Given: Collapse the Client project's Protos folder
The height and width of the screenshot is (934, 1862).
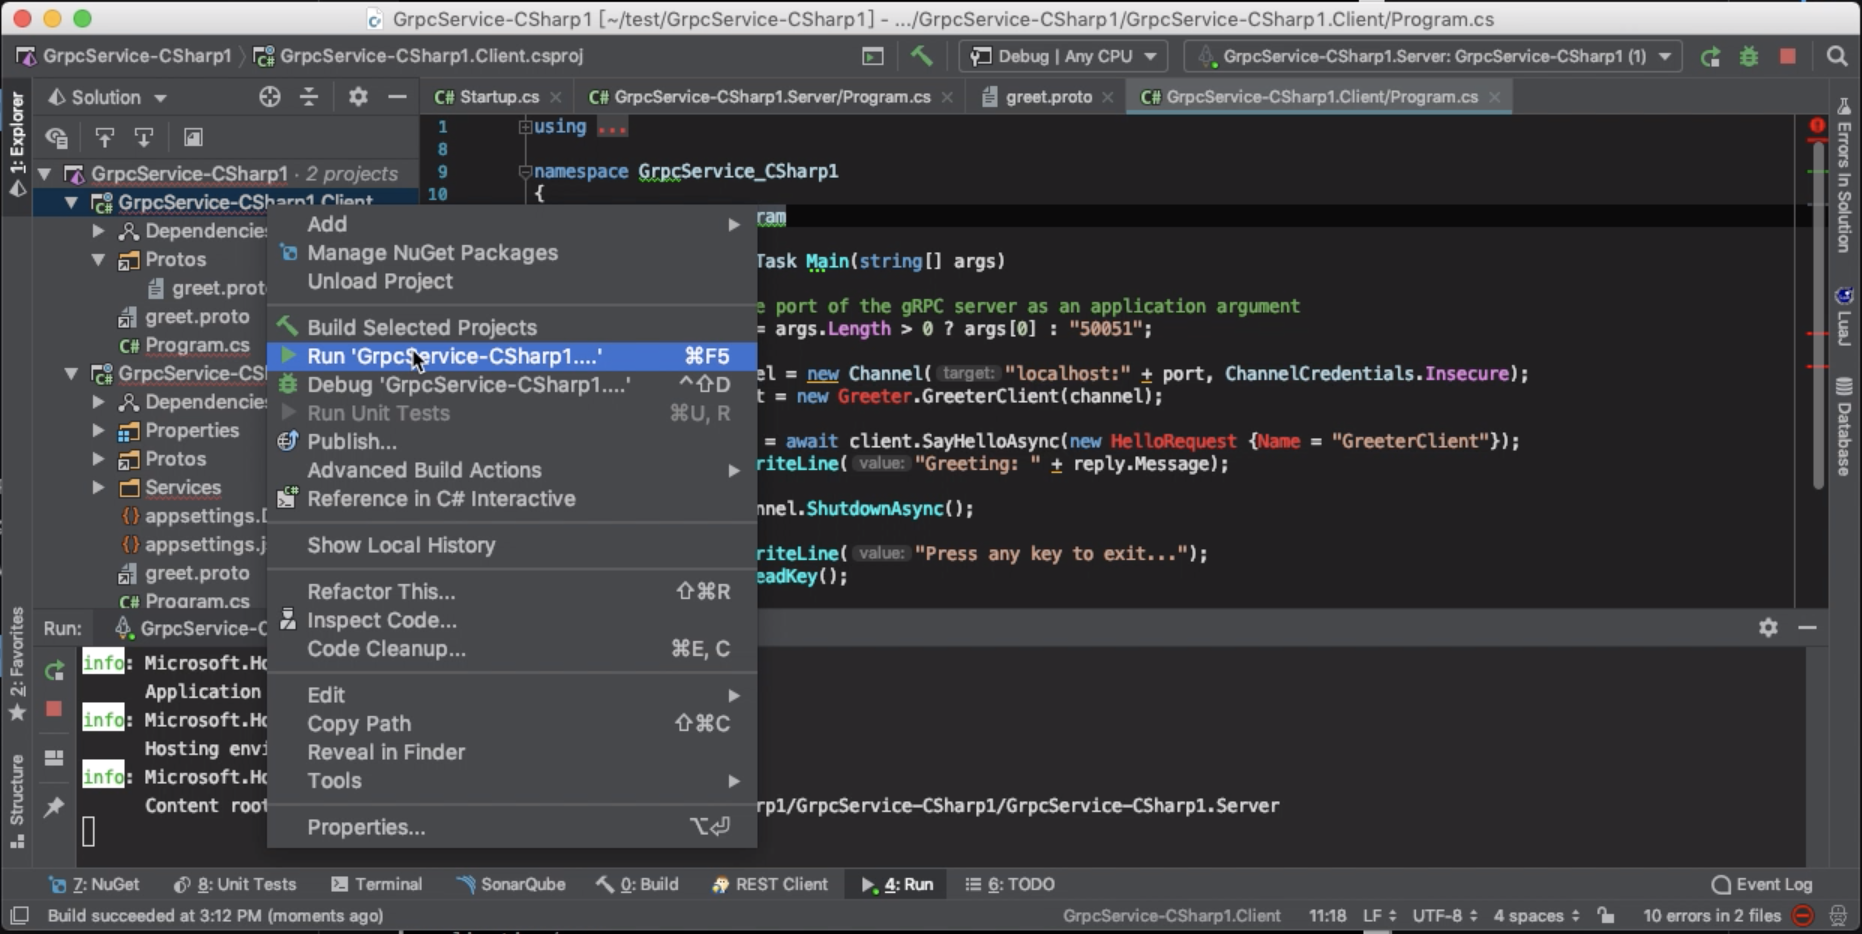Looking at the screenshot, I should (98, 260).
